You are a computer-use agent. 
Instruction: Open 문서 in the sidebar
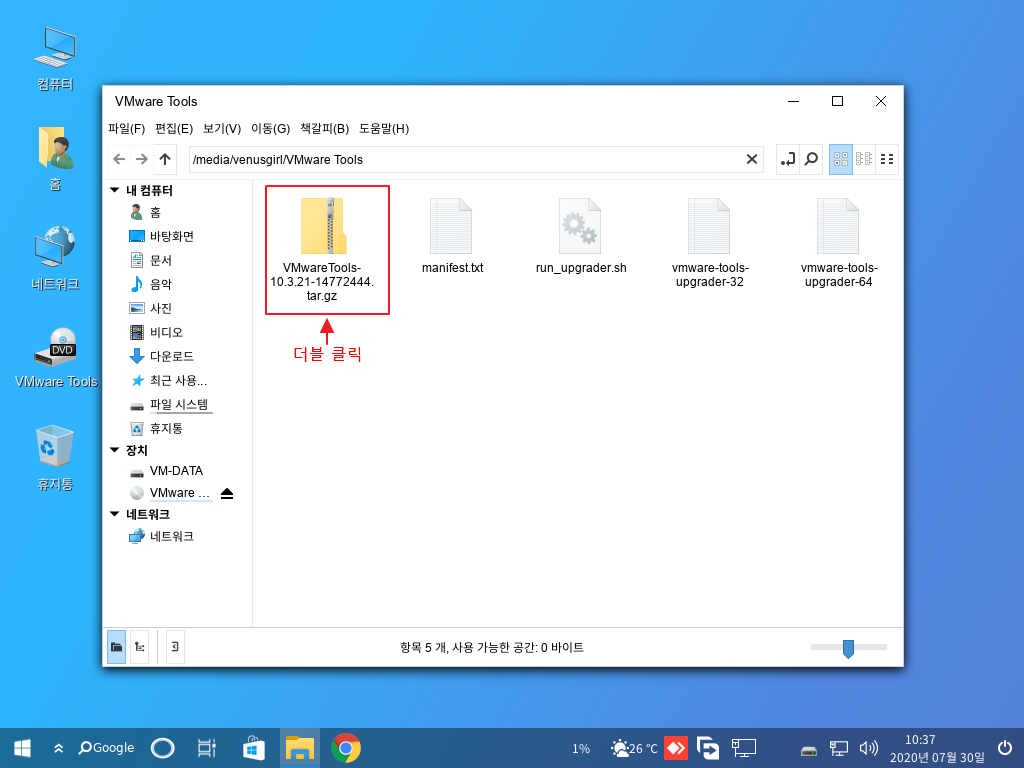(151, 261)
